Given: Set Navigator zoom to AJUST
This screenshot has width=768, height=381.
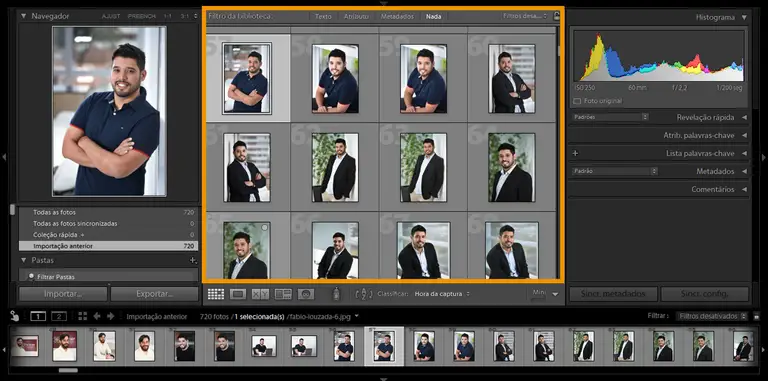Looking at the screenshot, I should point(111,16).
